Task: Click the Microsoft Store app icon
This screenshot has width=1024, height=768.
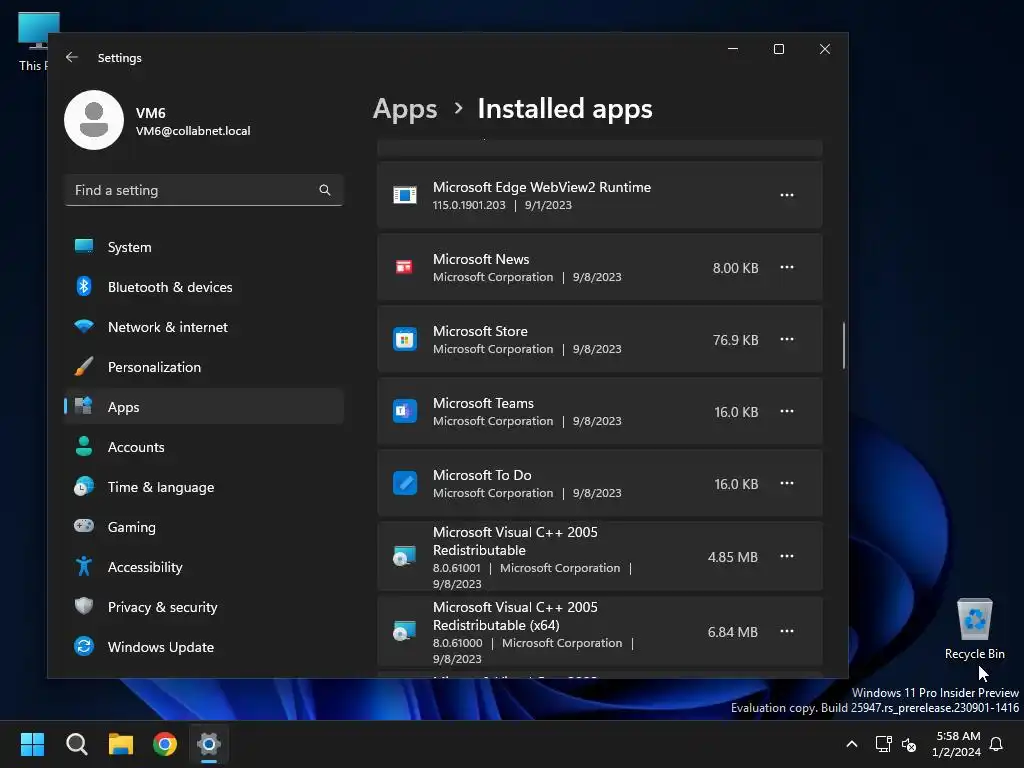Action: pyautogui.click(x=405, y=340)
